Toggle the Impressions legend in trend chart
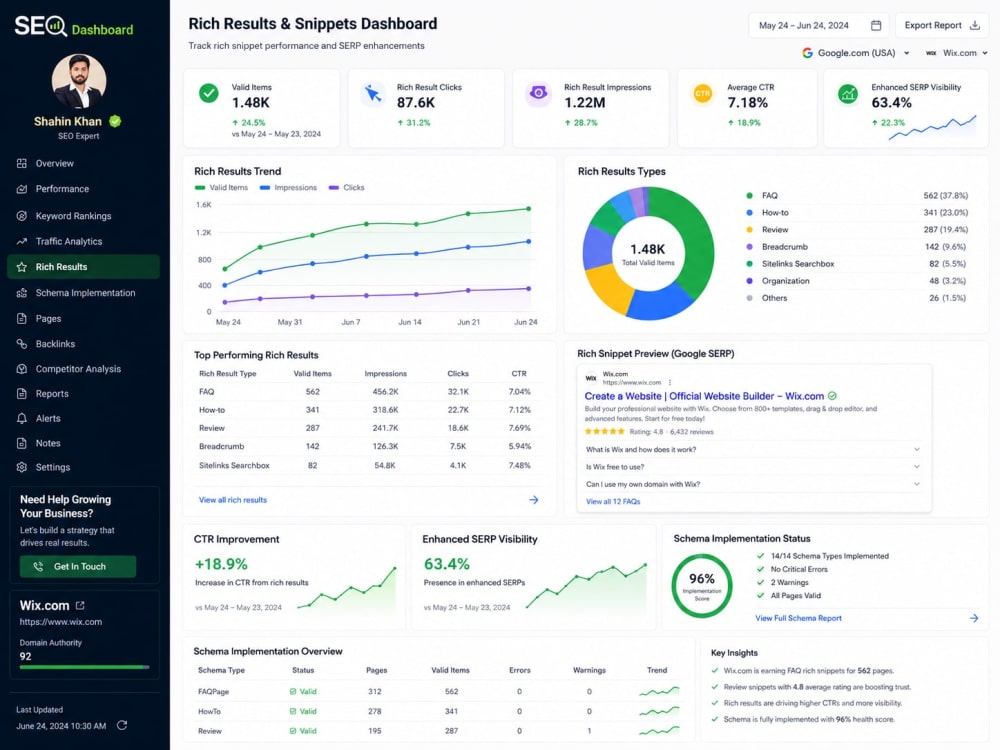Screen dimensions: 1000x750 pos(288,188)
